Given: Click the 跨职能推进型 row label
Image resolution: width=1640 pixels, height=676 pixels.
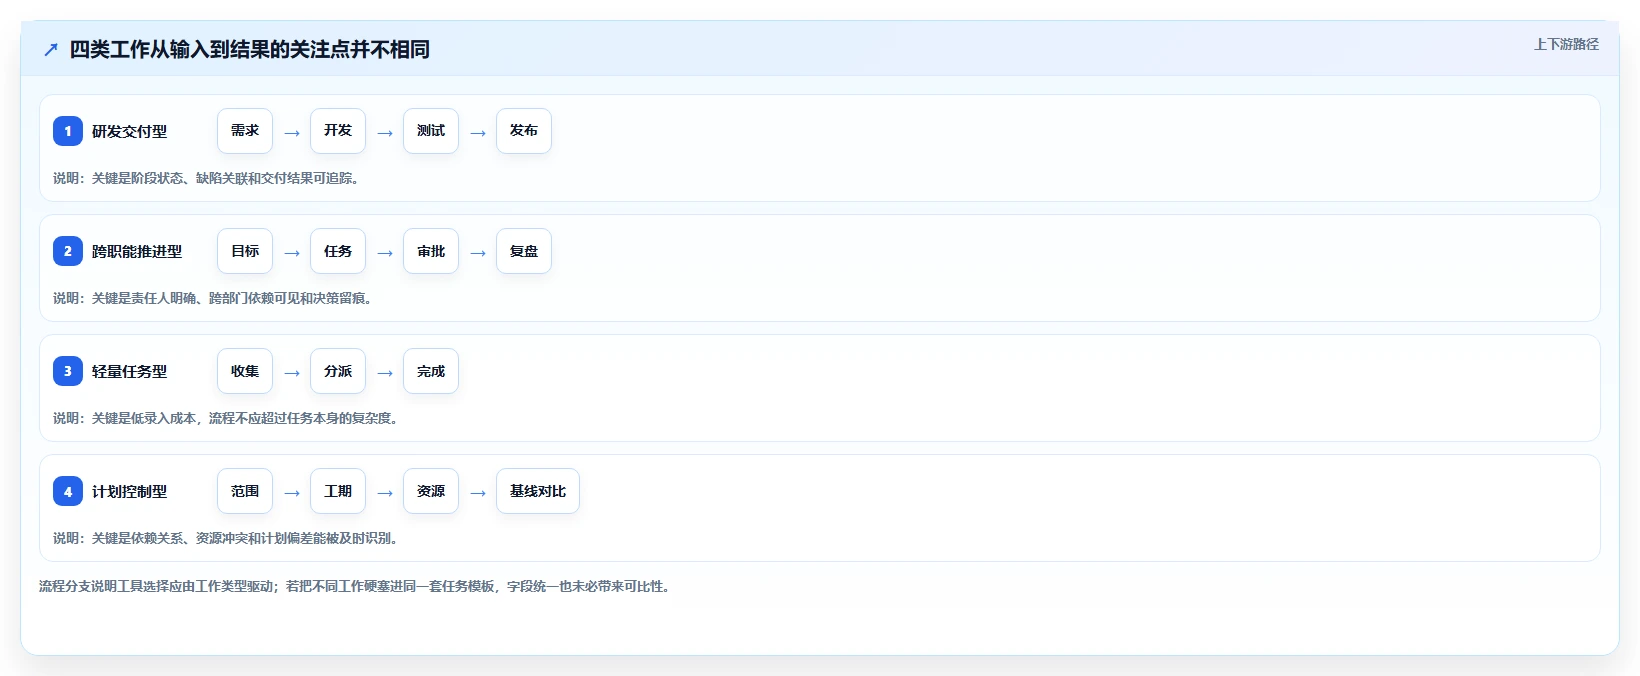Looking at the screenshot, I should pos(137,251).
